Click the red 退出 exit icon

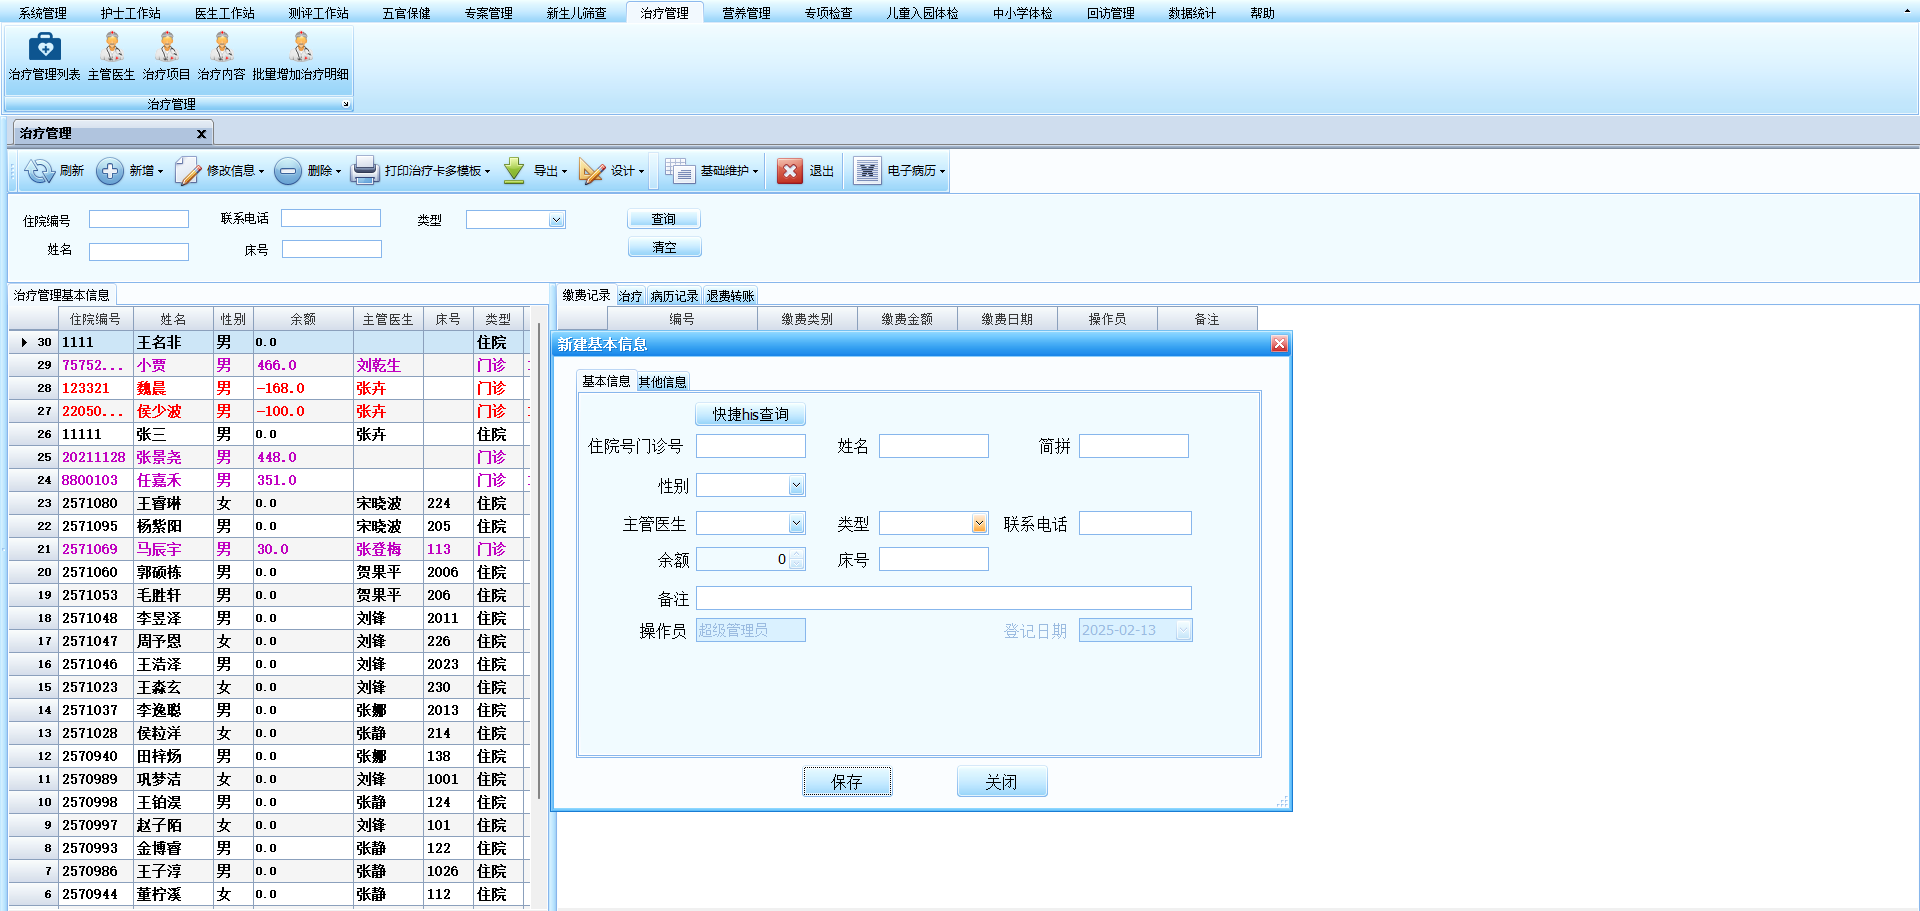(x=790, y=171)
